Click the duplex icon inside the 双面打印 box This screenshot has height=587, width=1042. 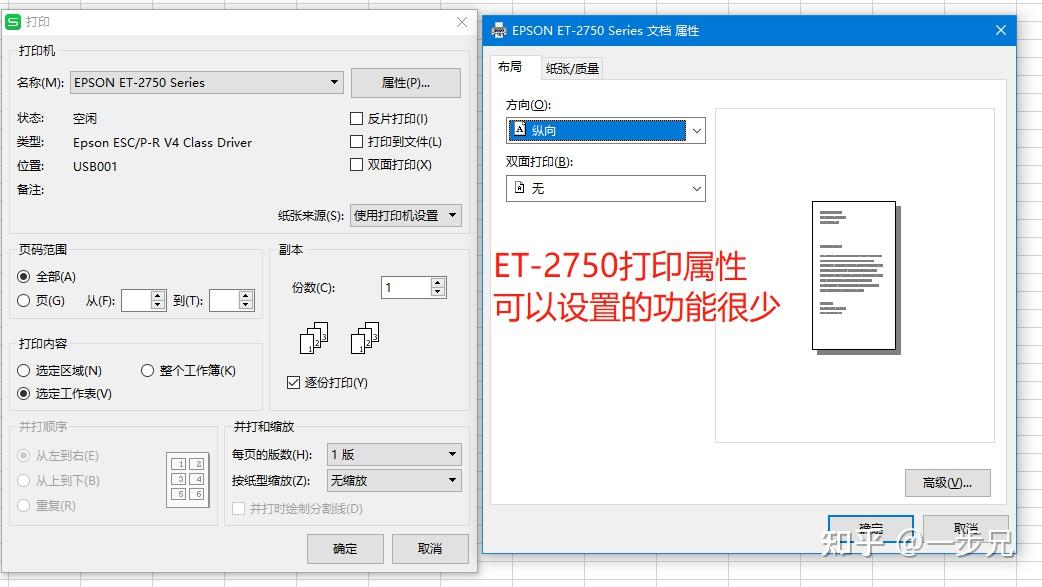tap(522, 188)
